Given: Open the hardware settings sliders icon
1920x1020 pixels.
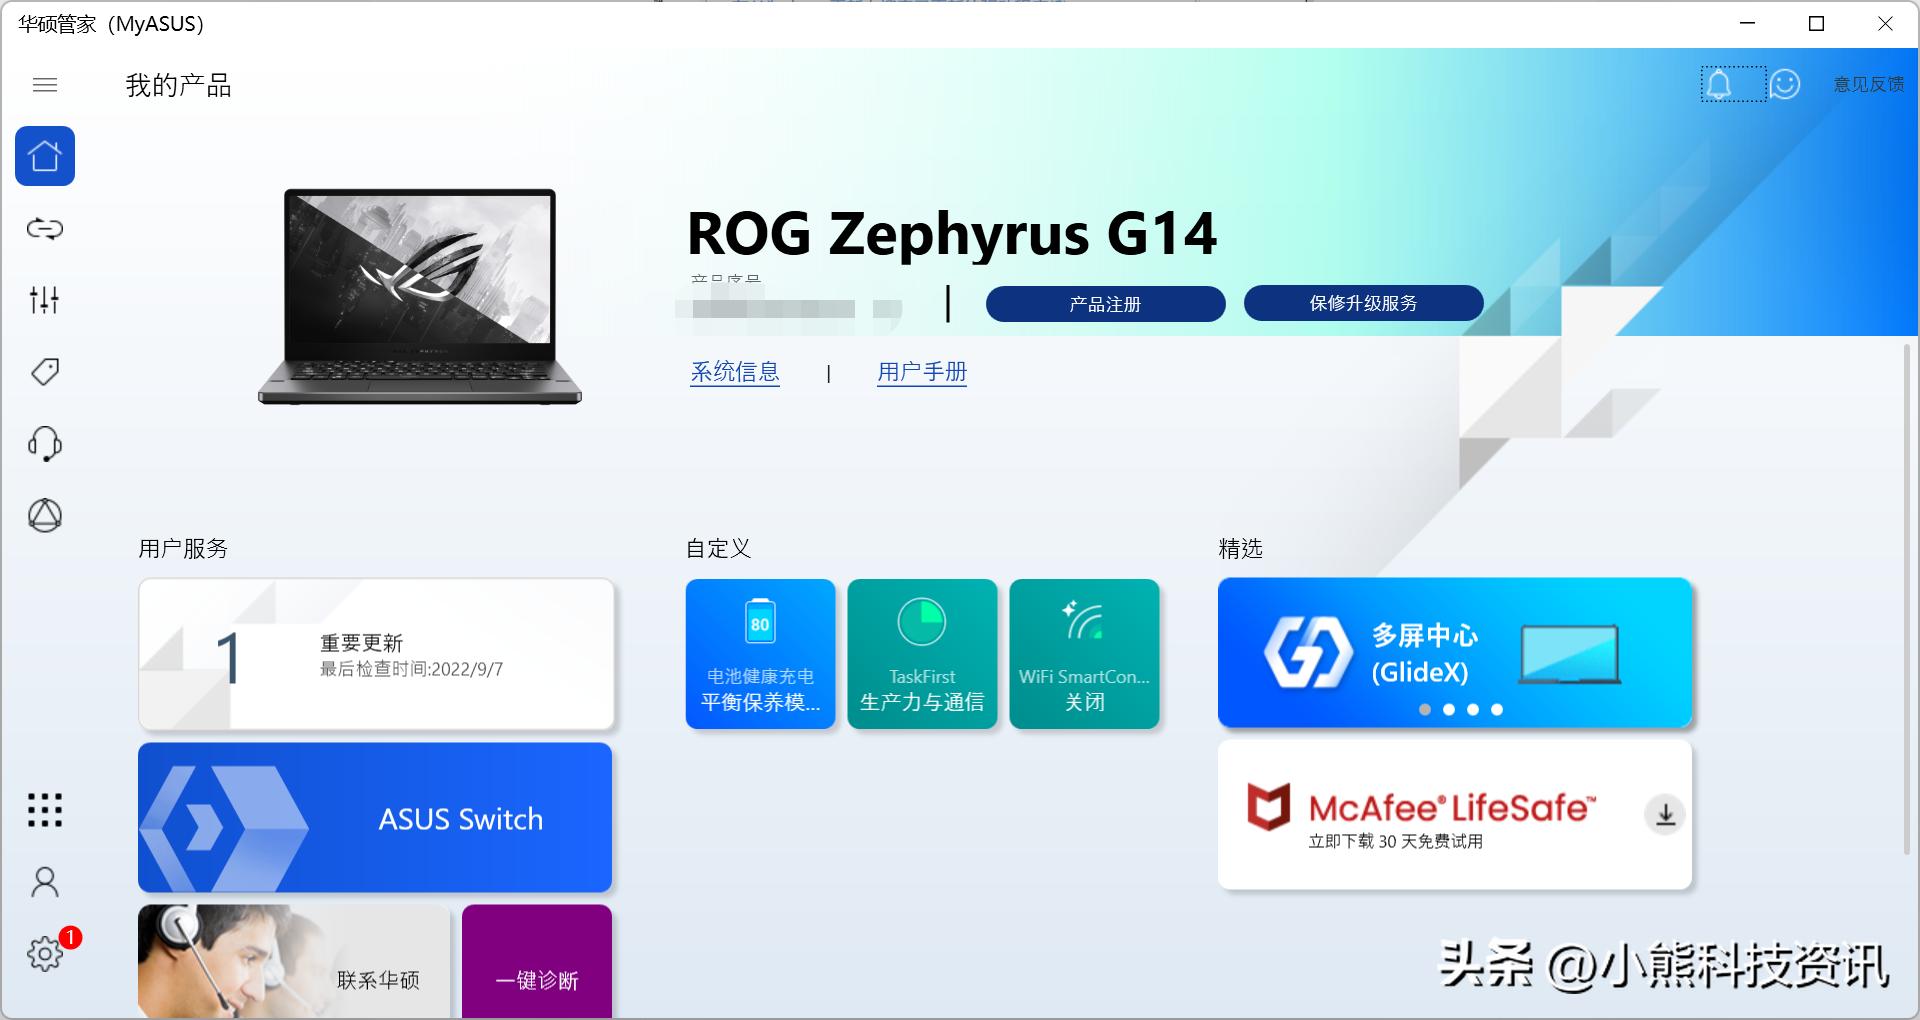Looking at the screenshot, I should coord(44,300).
